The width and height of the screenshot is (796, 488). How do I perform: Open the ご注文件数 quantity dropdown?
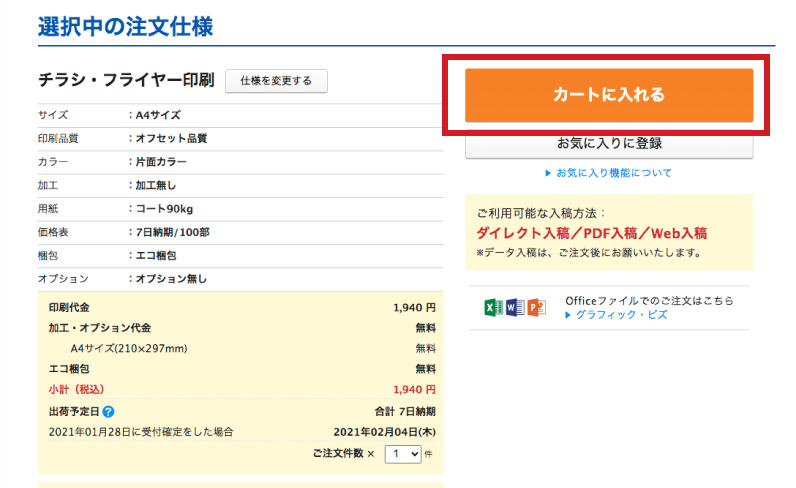click(403, 454)
